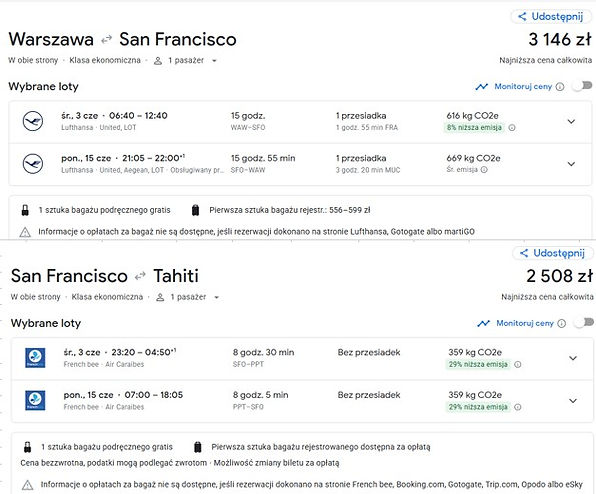Viewport: 596px width, 494px height.
Task: Expand the 15 cze French bee PPT–SFO flight
Action: [x=573, y=401]
